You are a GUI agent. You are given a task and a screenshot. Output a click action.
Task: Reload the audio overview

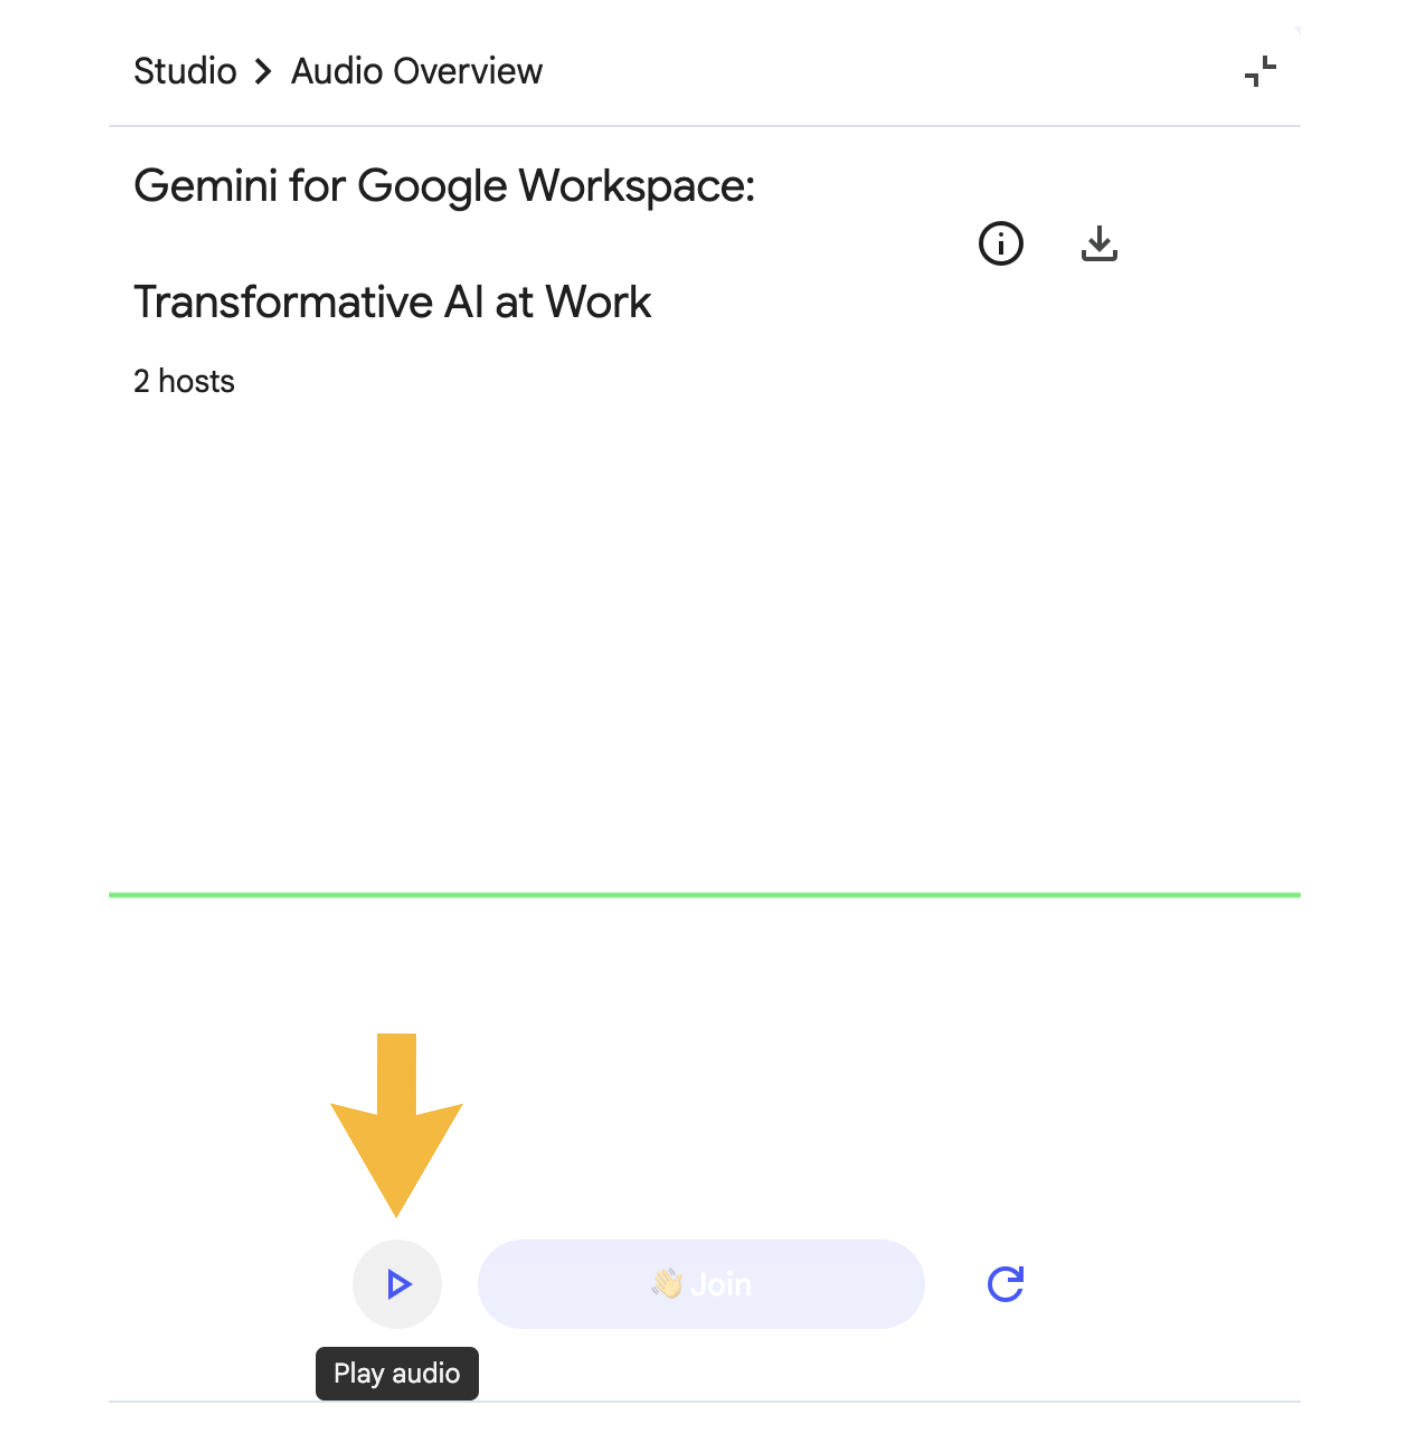tap(1005, 1284)
